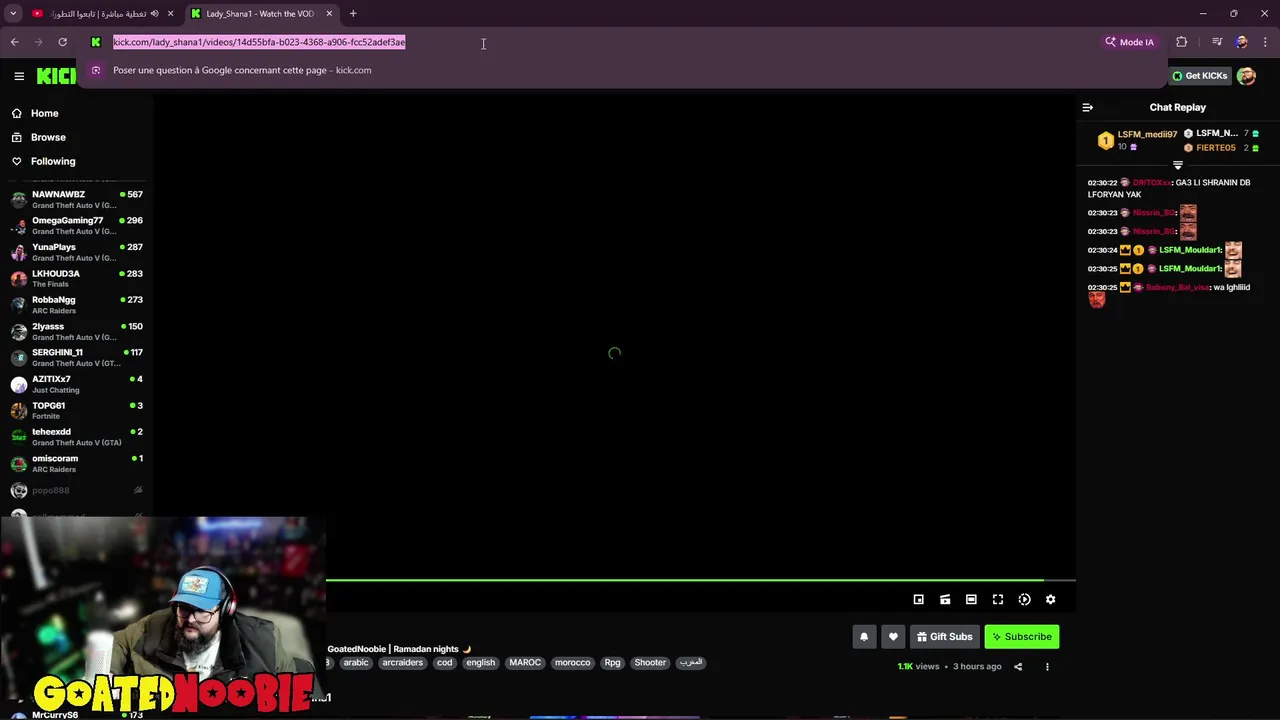Open LKHOUD3A channel in sidebar
1280x720 pixels.
(76, 279)
